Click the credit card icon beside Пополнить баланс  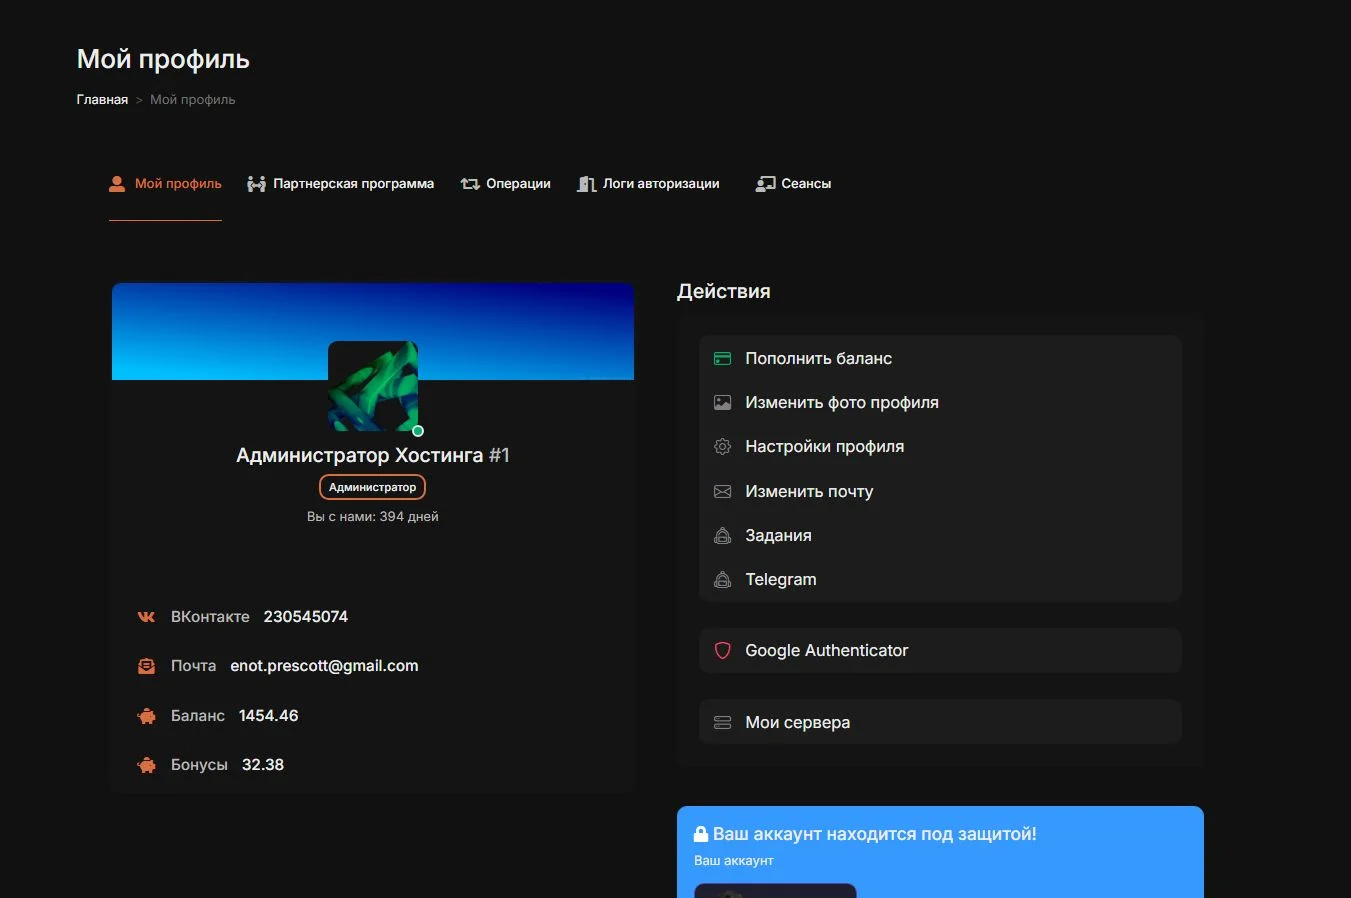click(722, 359)
